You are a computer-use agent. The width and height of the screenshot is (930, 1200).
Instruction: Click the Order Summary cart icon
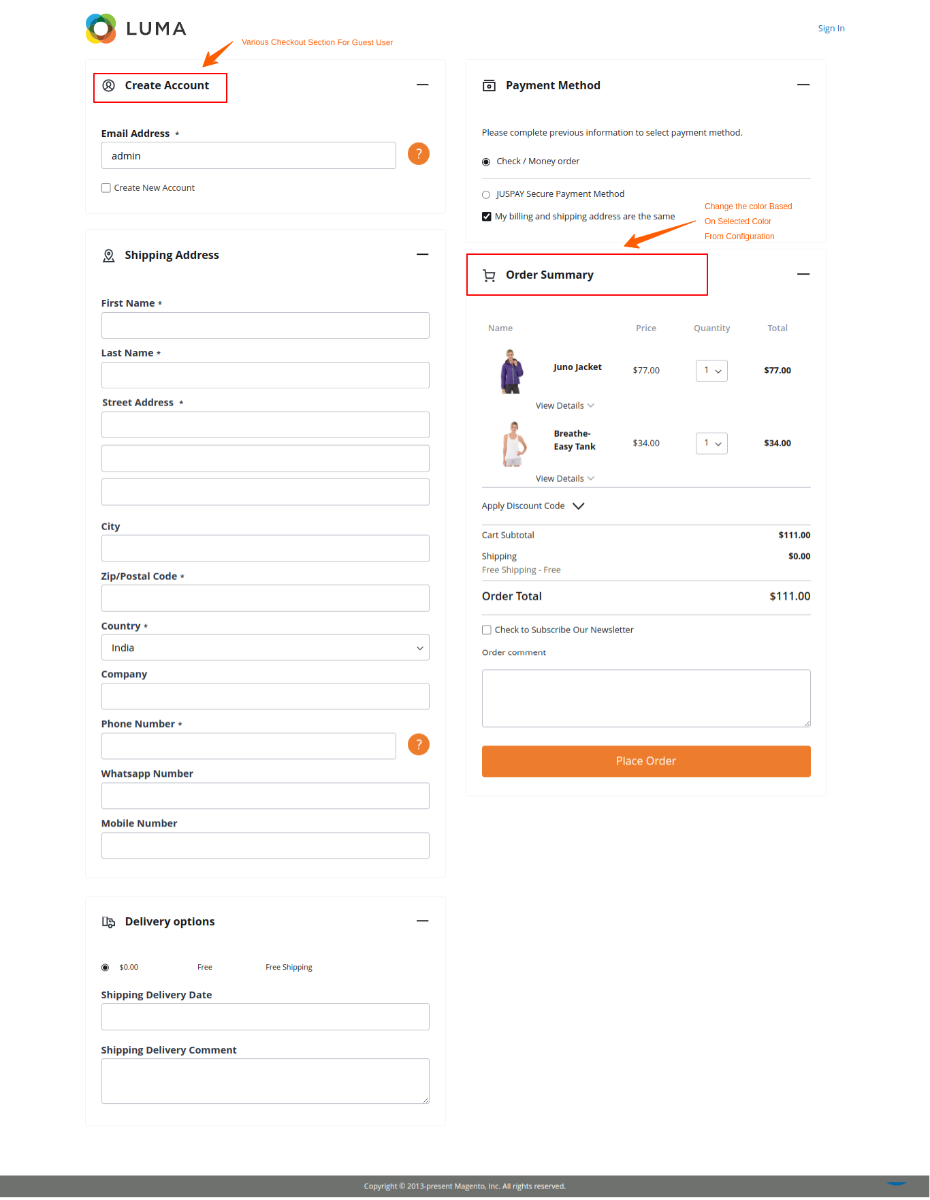489,274
